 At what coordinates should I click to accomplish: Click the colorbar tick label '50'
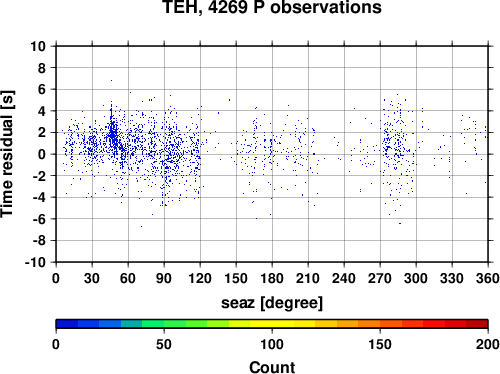click(164, 344)
